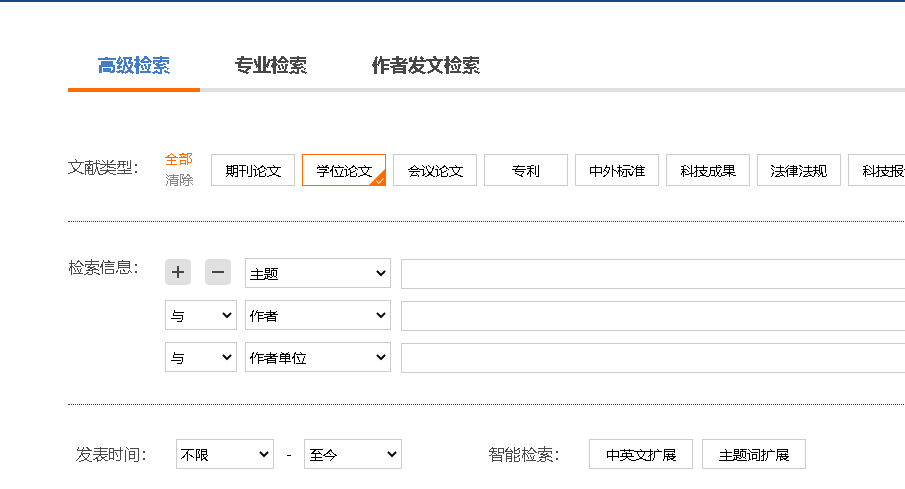
Task: Select 全部 document types
Action: [178, 159]
